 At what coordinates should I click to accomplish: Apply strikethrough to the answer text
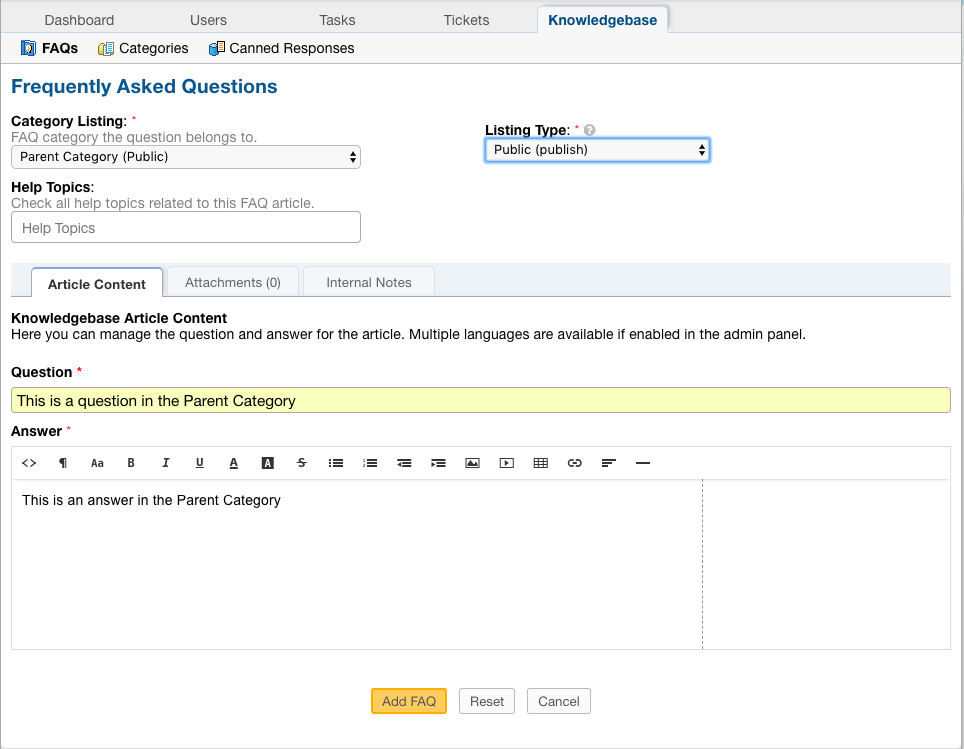point(301,463)
